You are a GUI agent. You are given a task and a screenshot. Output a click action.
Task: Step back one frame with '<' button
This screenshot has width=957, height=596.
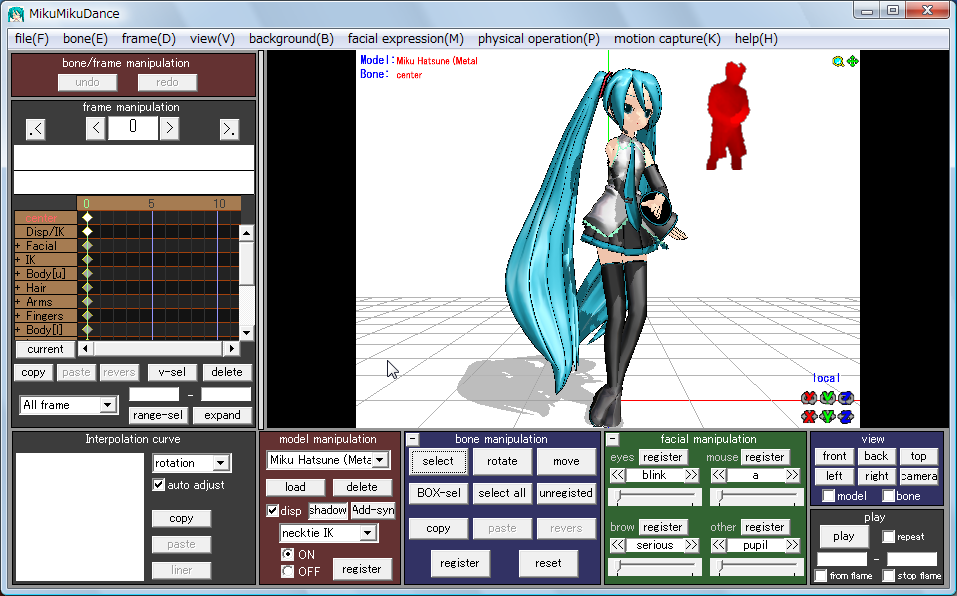click(x=96, y=129)
